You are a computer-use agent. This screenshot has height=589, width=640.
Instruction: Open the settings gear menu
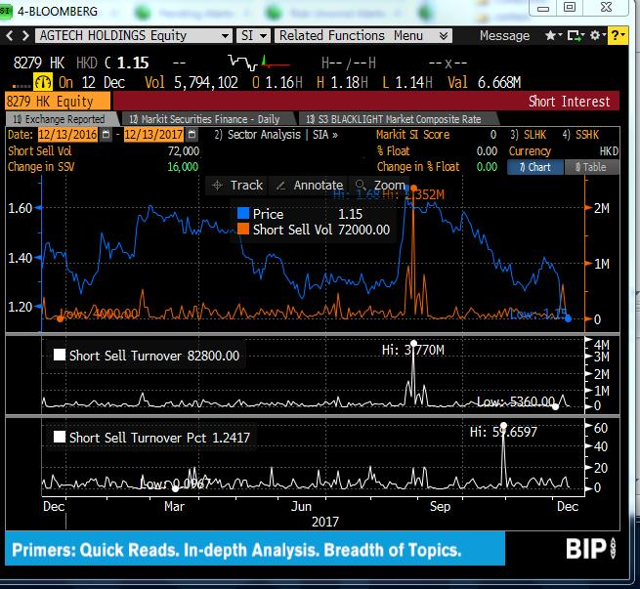[595, 36]
